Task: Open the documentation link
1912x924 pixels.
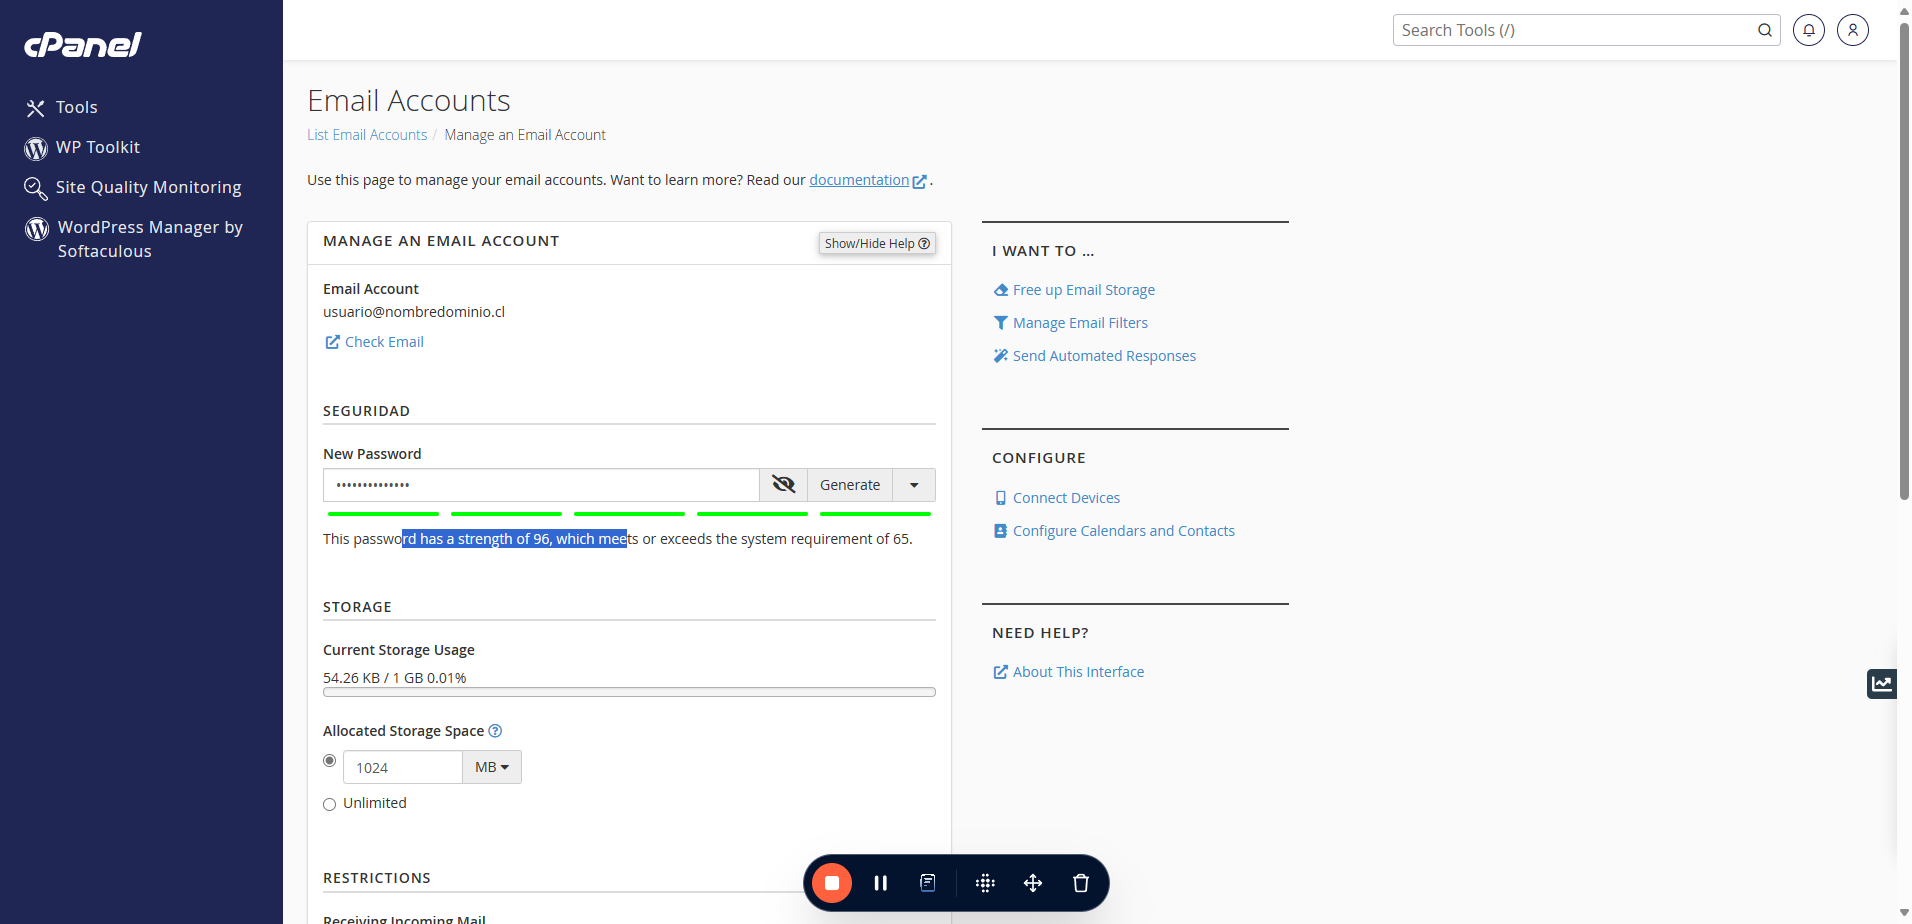Action: 867,180
